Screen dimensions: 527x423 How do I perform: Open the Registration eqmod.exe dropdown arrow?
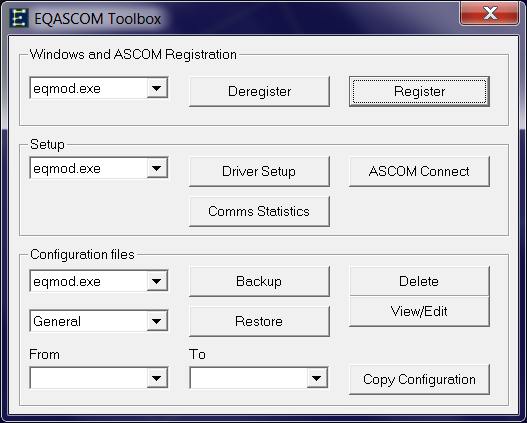click(x=157, y=88)
